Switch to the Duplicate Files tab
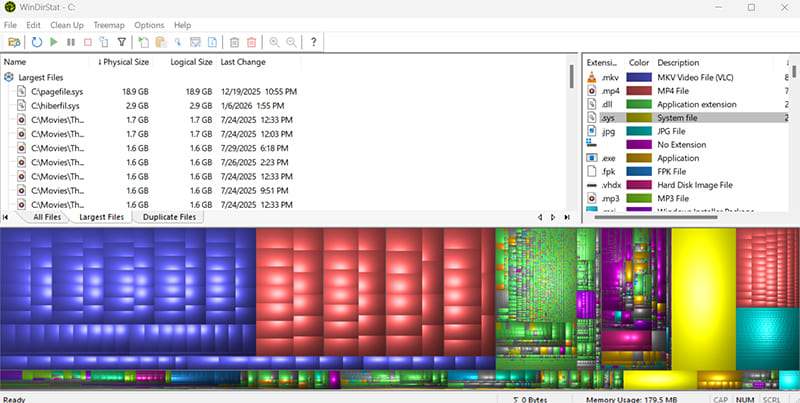Image resolution: width=800 pixels, height=403 pixels. point(169,217)
